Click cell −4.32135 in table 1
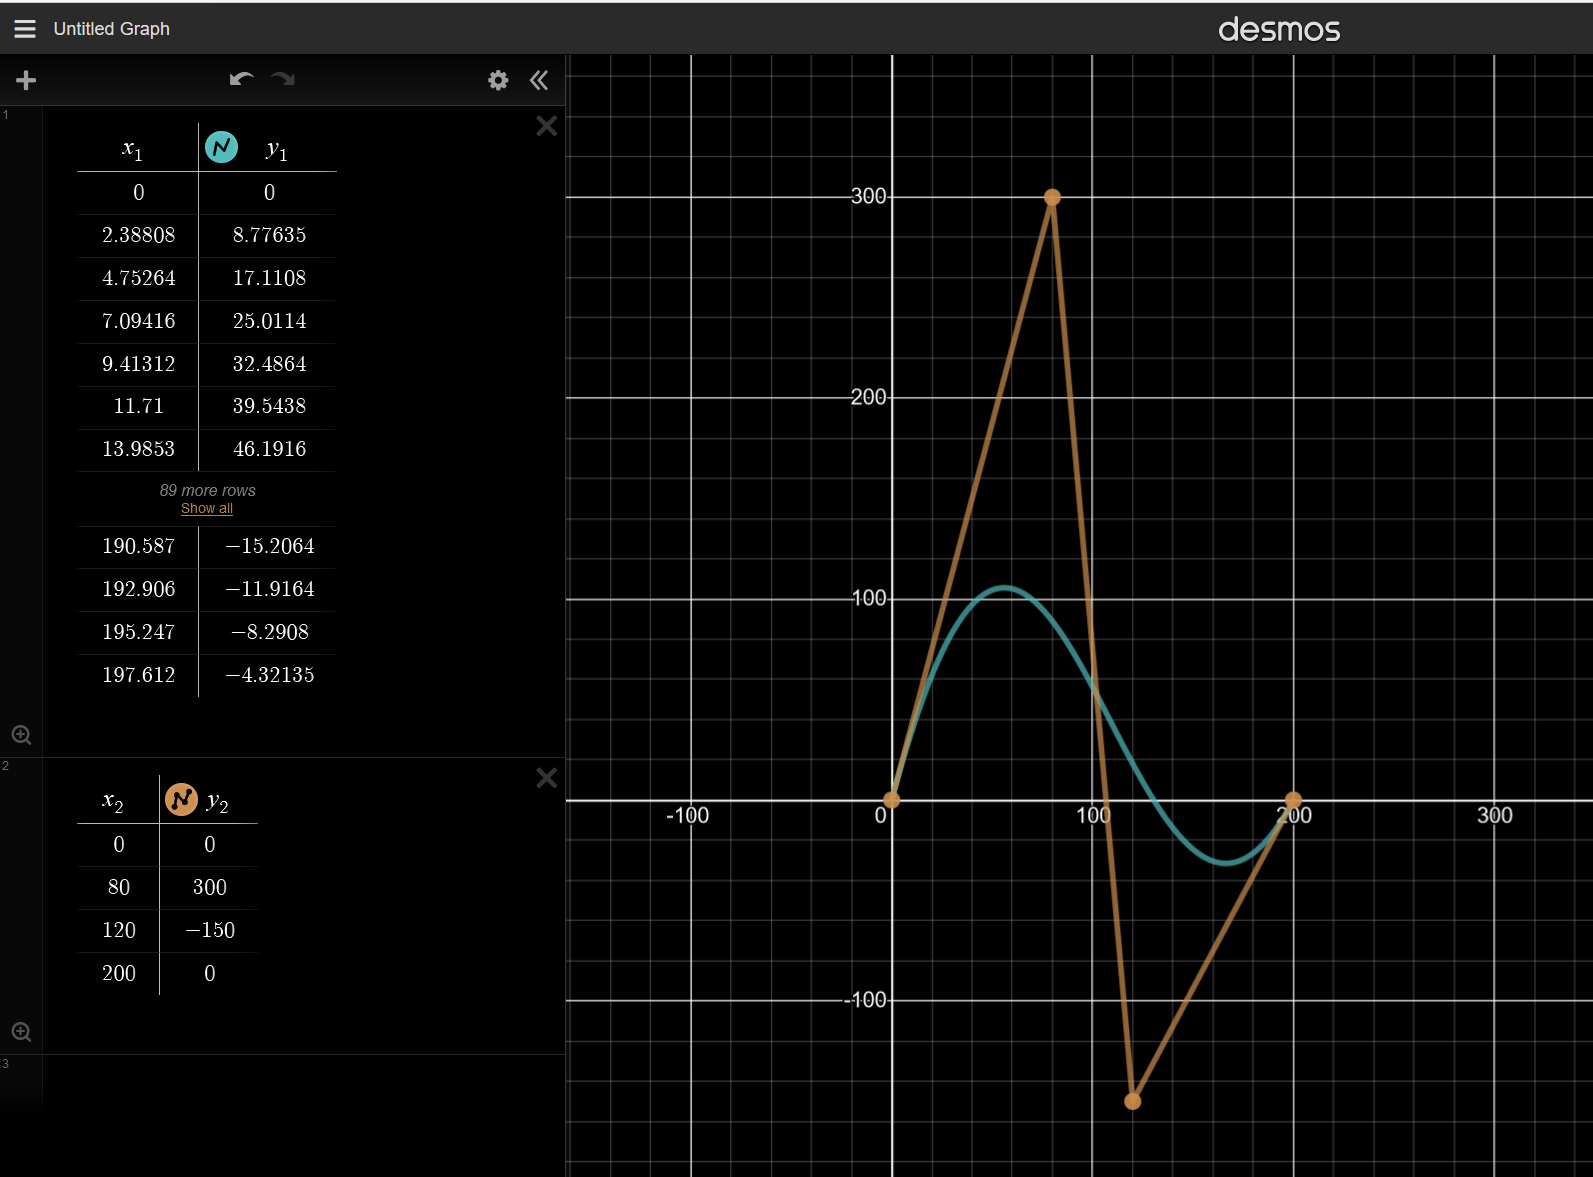 [269, 675]
